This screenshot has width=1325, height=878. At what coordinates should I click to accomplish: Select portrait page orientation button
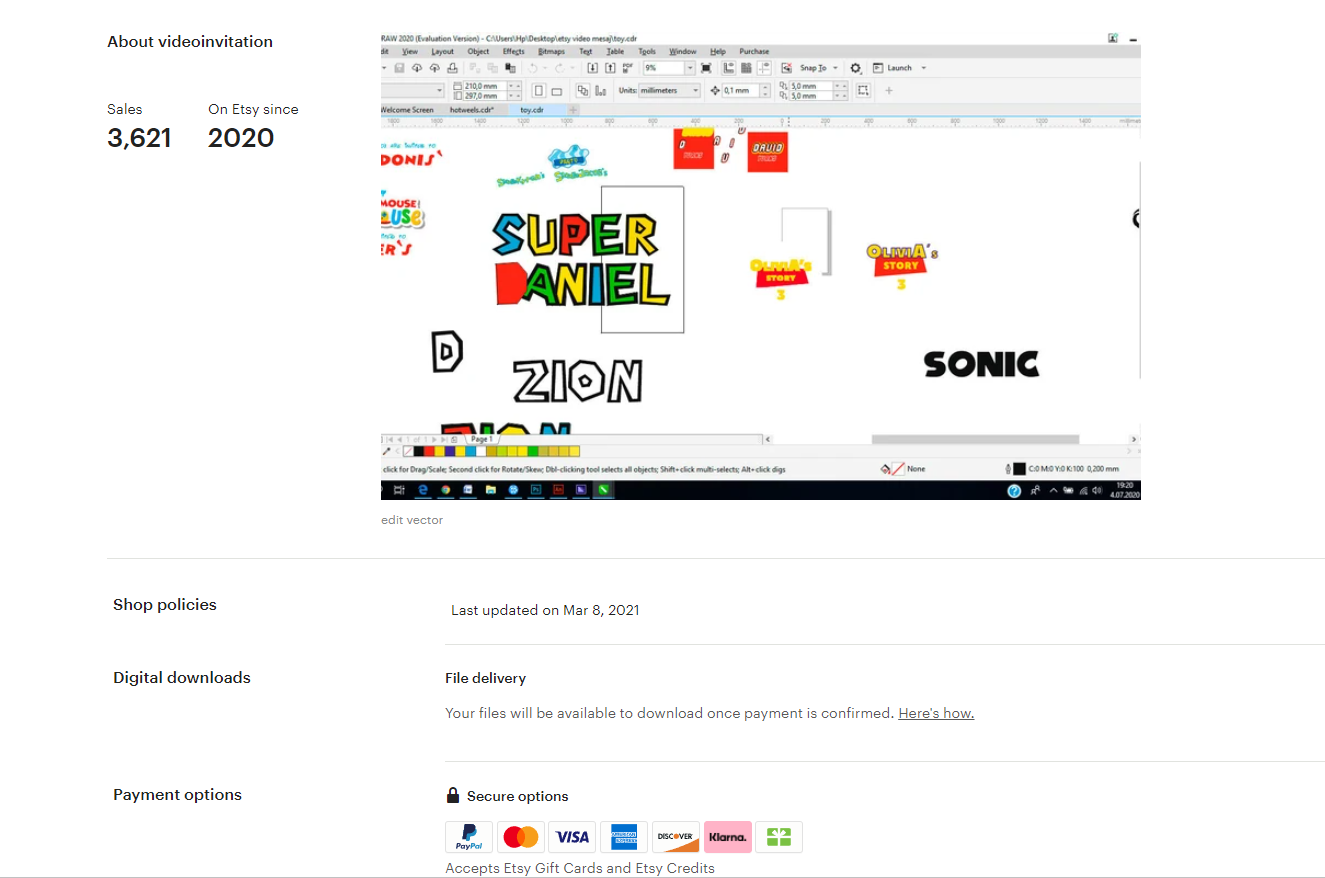pos(539,91)
